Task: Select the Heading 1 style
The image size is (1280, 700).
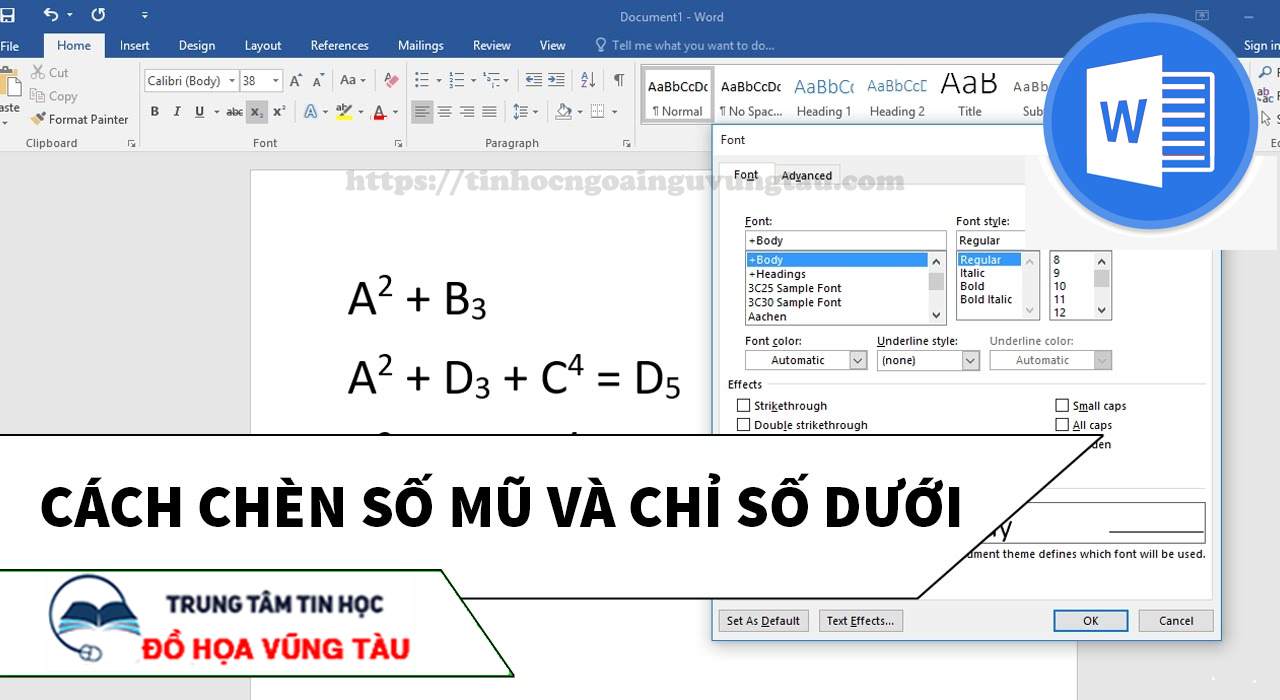Action: [824, 95]
